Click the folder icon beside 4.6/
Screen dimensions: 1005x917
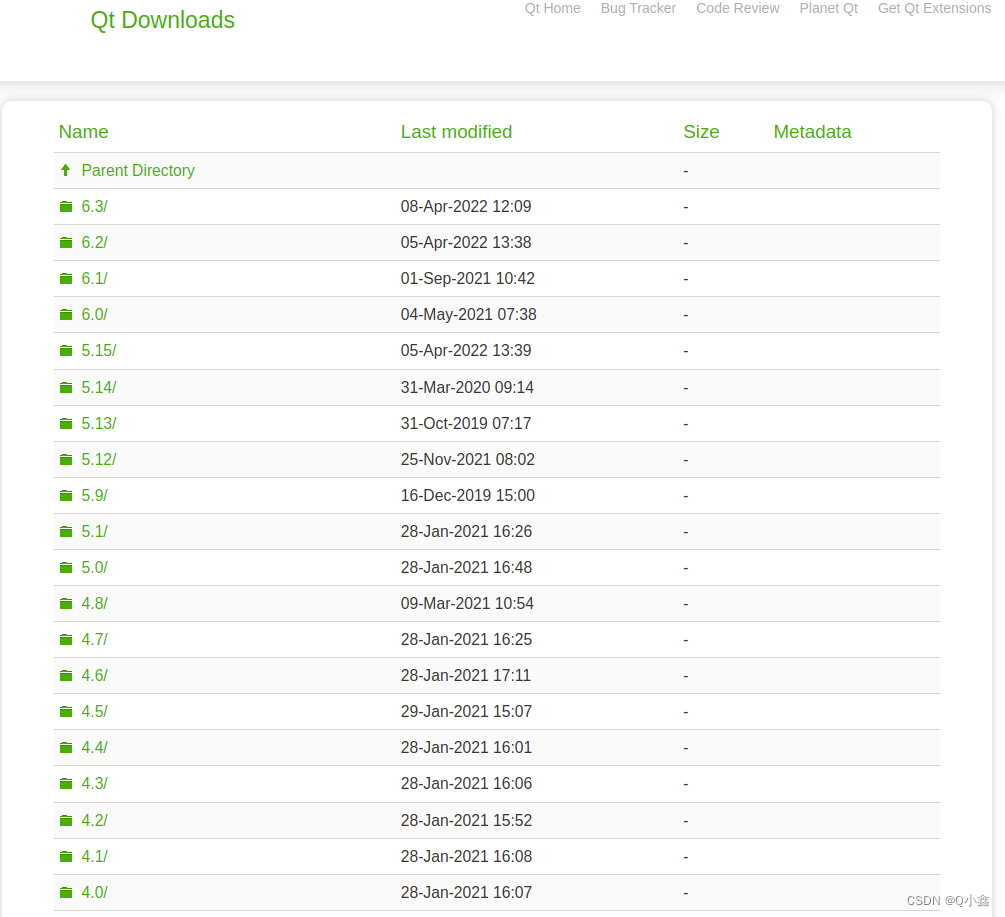[x=66, y=675]
